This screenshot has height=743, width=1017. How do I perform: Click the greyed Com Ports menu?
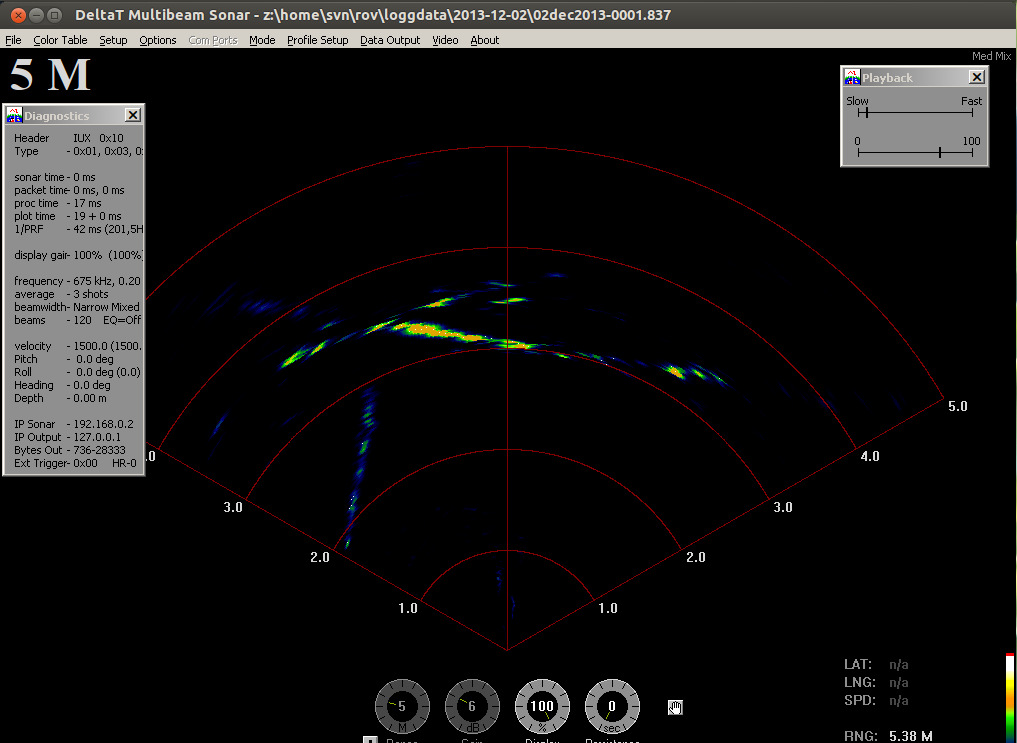(x=213, y=40)
